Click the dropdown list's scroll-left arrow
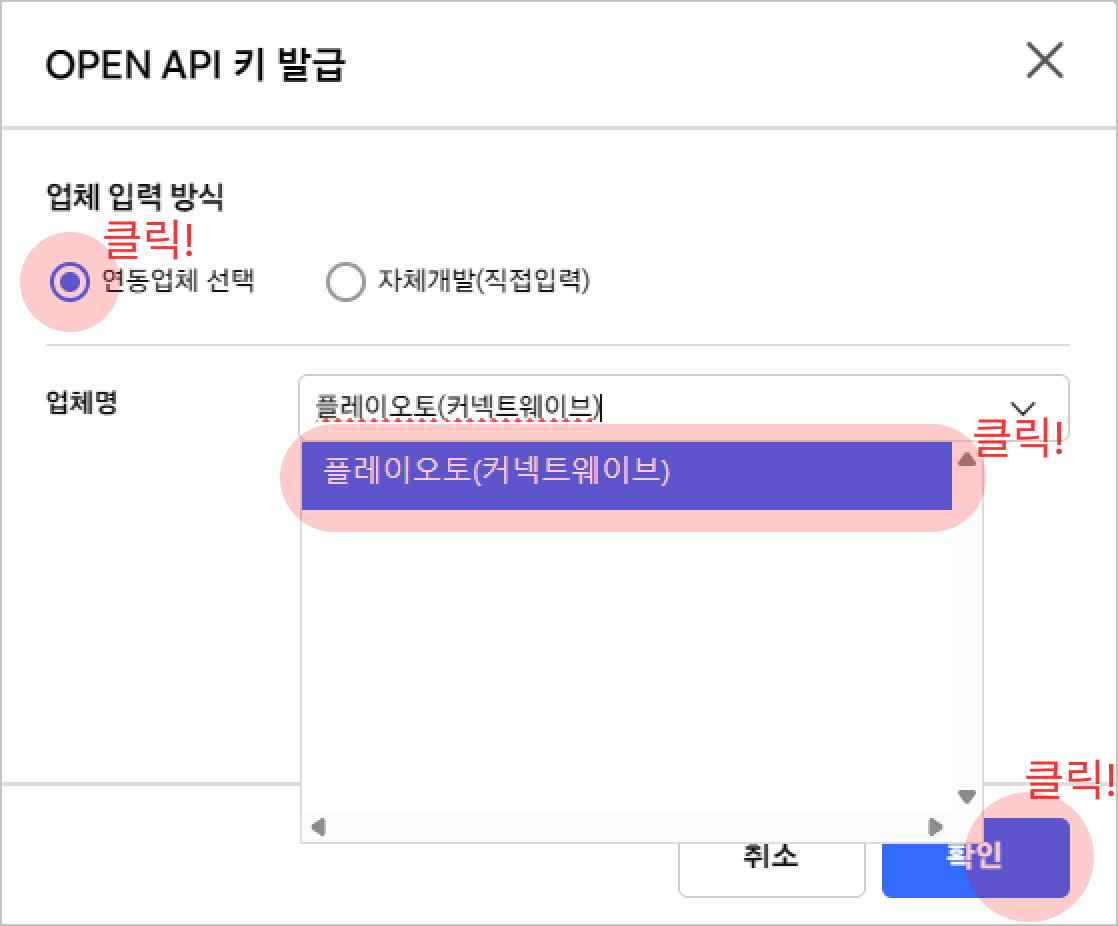 317,827
